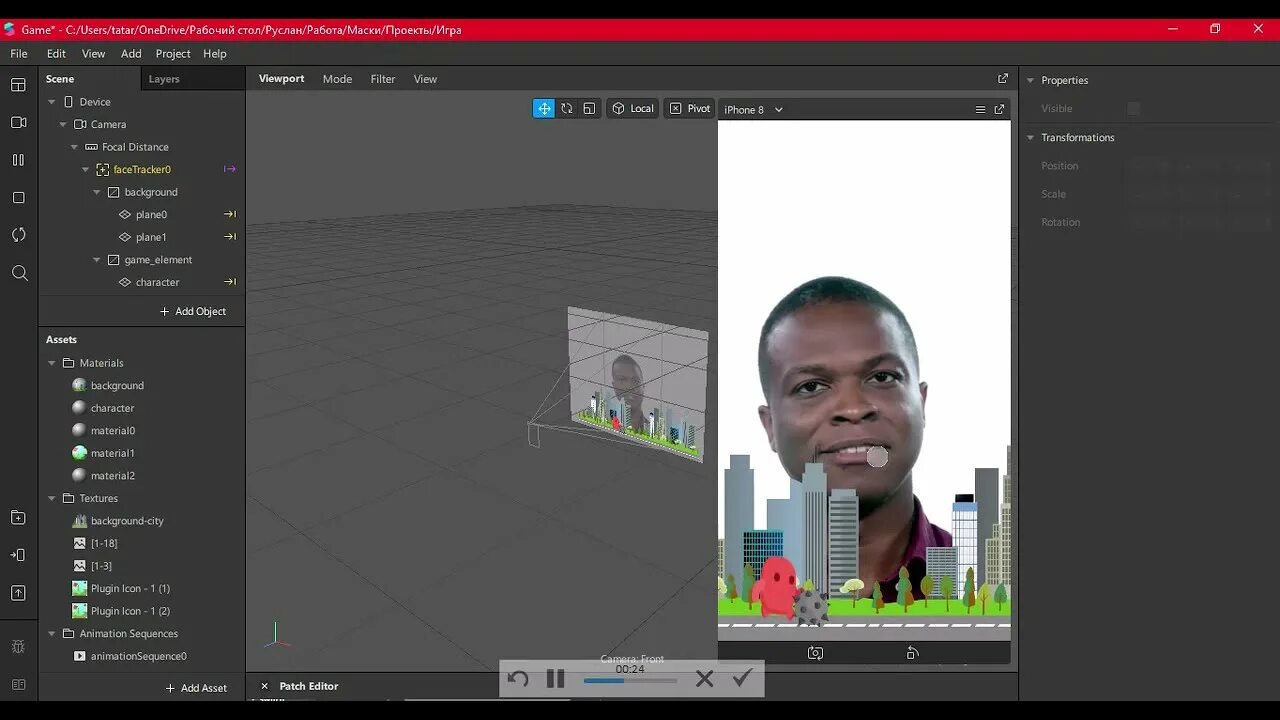Viewport: 1280px width, 720px height.
Task: Click the video camera icon in sidebar
Action: point(18,122)
